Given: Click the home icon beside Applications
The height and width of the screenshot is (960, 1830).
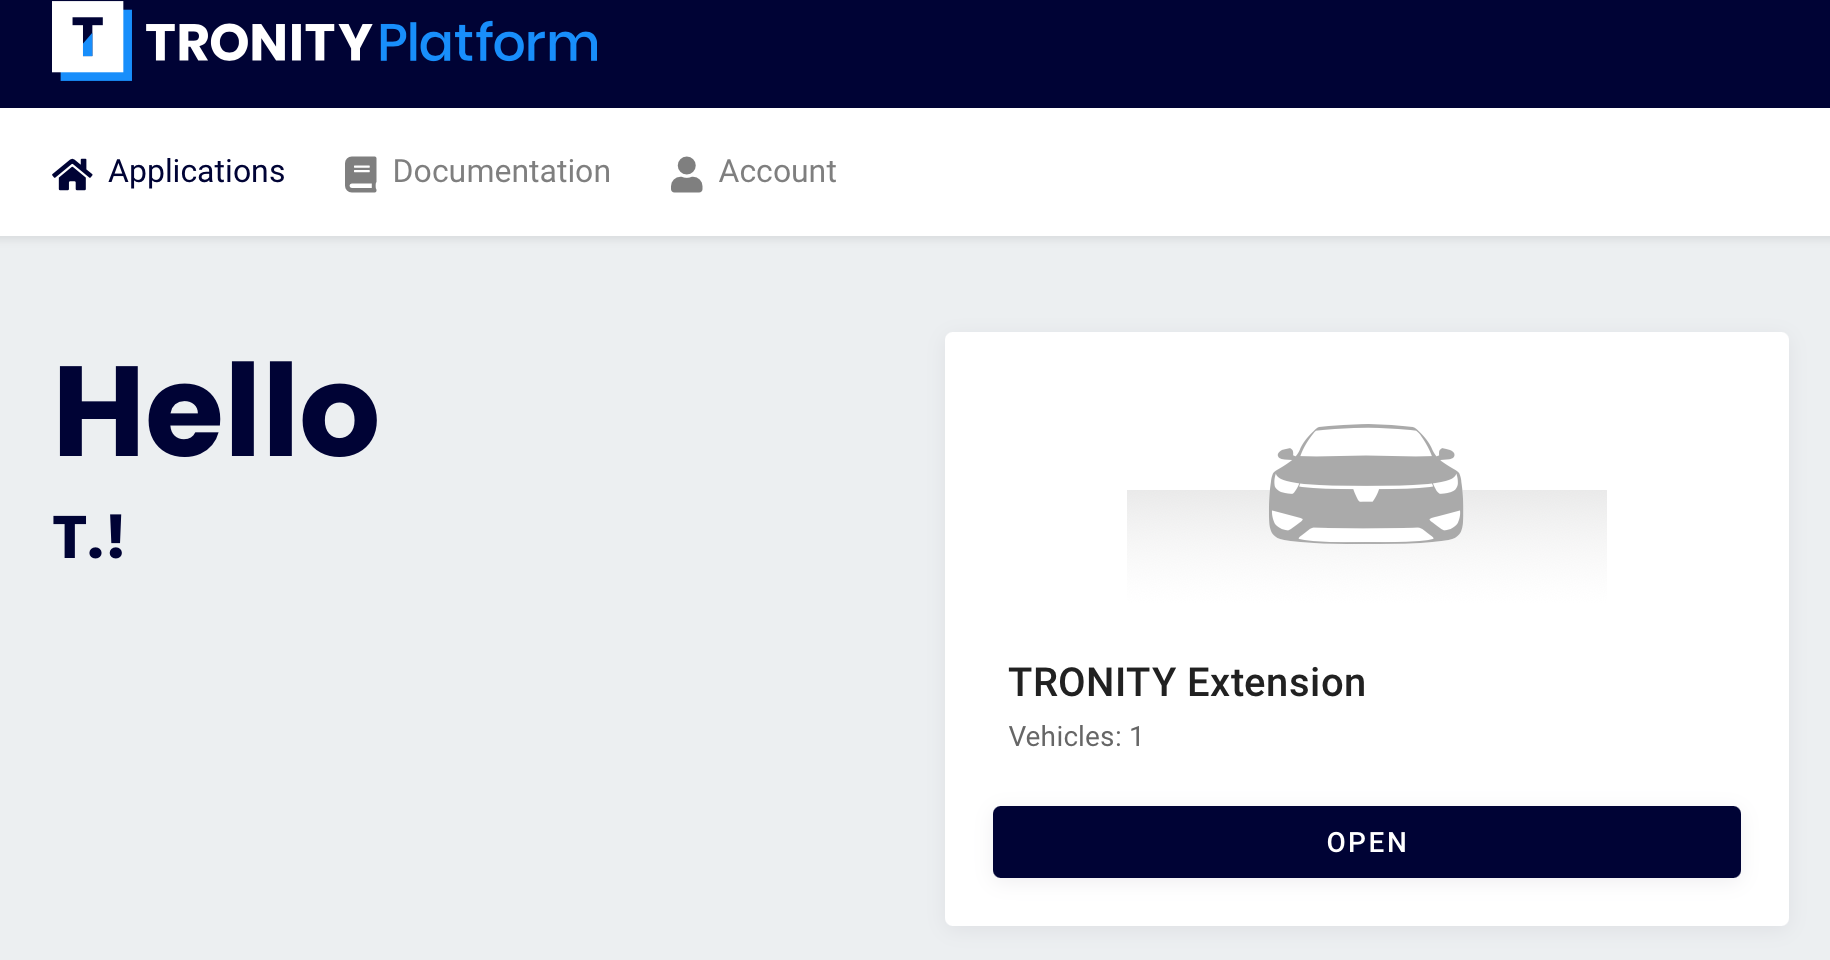Looking at the screenshot, I should [72, 174].
